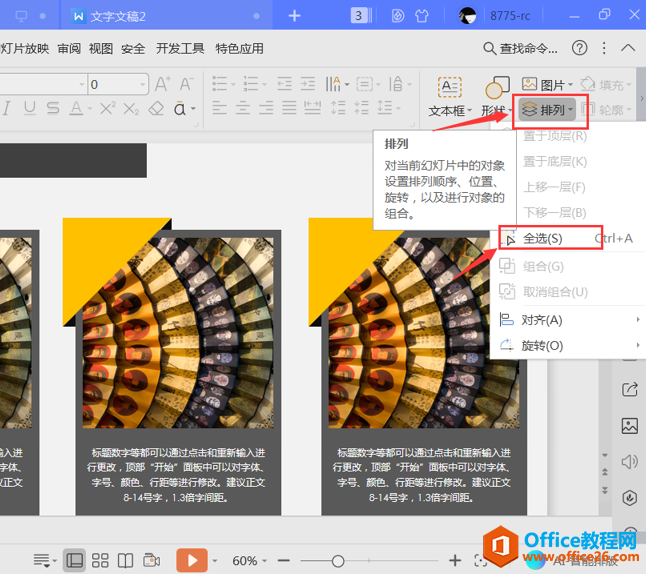The width and height of the screenshot is (646, 574).
Task: Open the help question mark icon
Action: tap(579, 48)
